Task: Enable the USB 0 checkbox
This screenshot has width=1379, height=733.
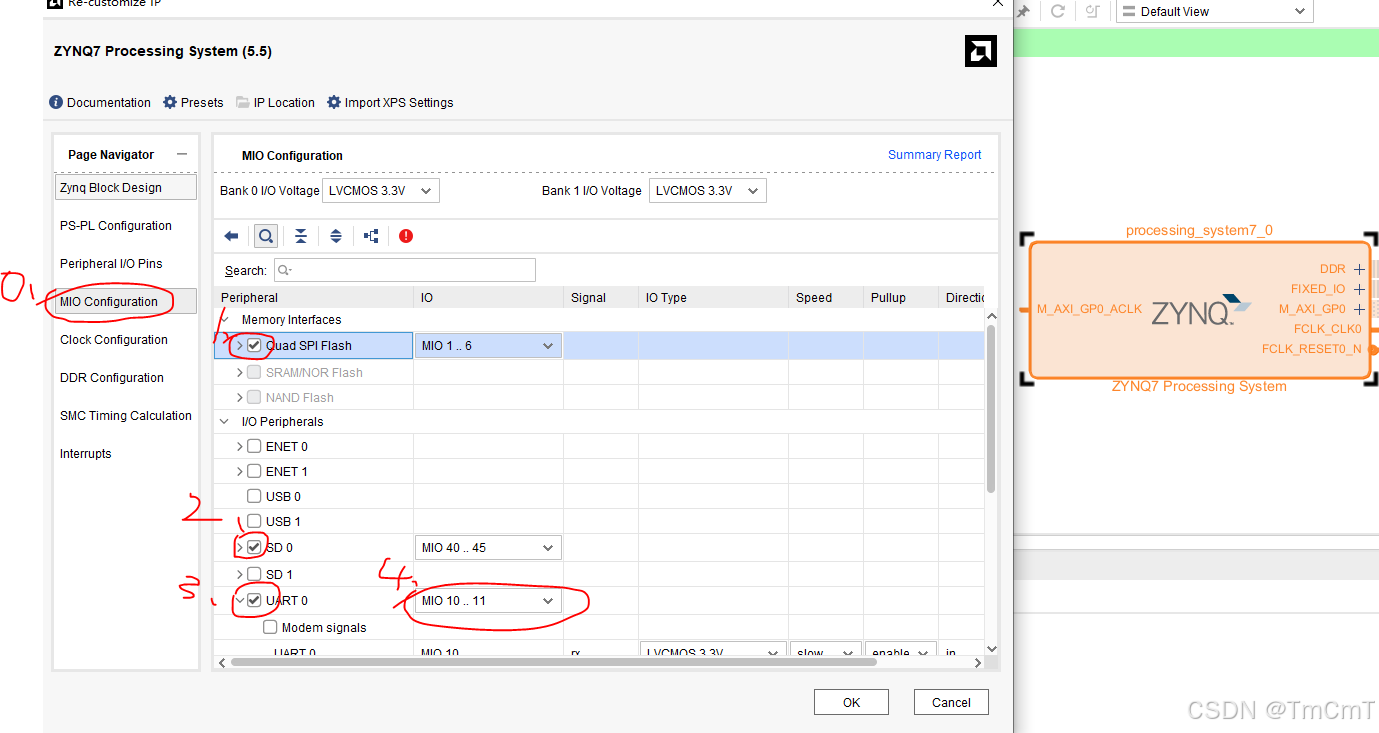Action: (254, 496)
